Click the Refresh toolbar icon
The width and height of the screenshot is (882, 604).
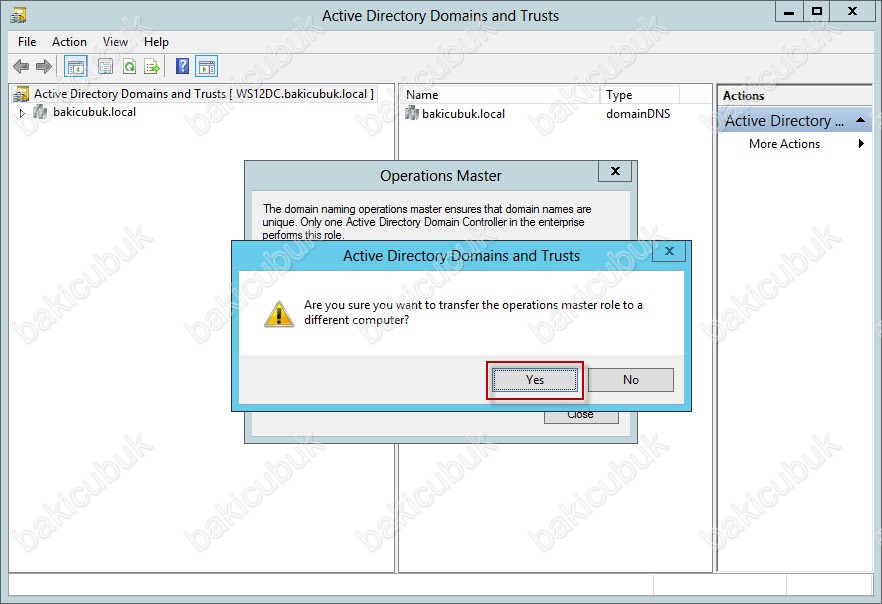pyautogui.click(x=129, y=67)
